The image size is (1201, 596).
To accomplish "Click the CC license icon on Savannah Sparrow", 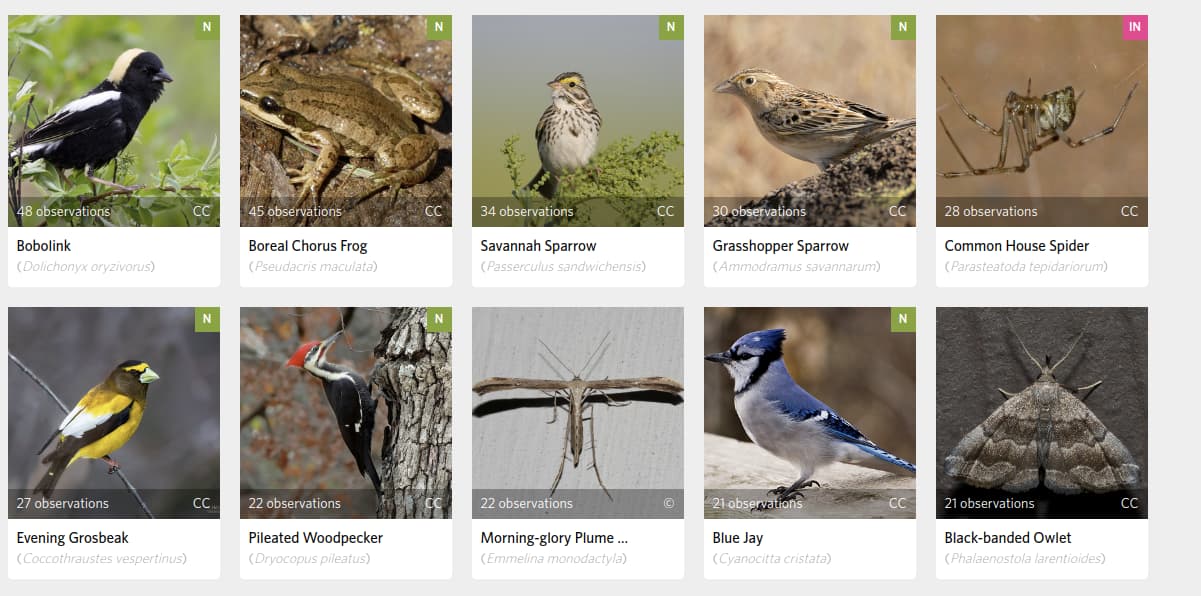I will (665, 211).
